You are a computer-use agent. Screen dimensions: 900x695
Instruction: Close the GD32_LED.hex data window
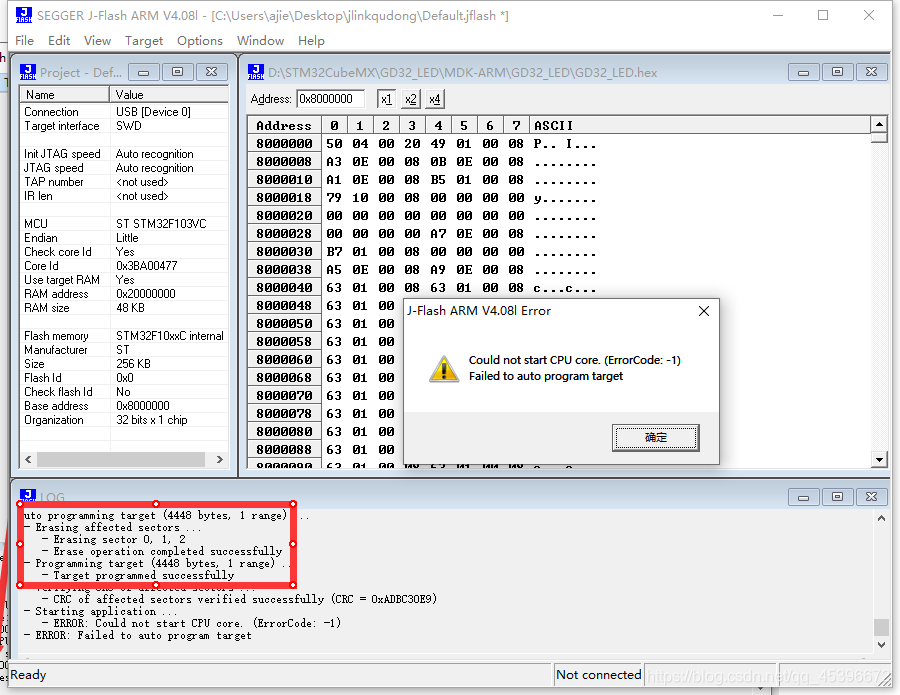point(871,72)
